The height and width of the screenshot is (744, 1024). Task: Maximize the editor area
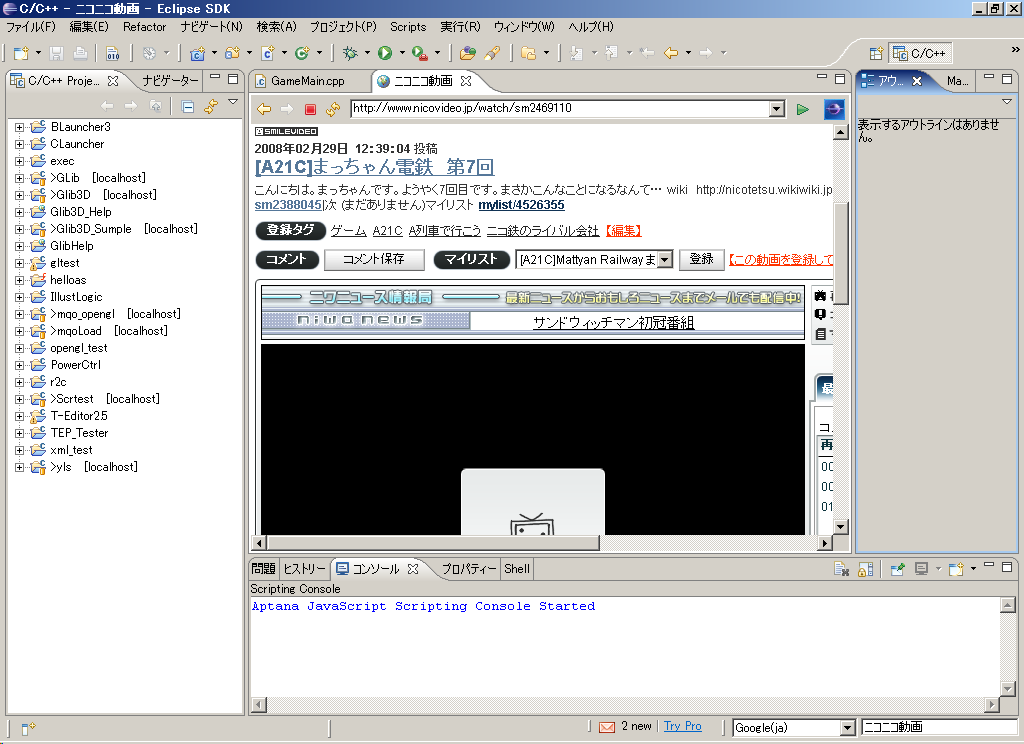840,79
